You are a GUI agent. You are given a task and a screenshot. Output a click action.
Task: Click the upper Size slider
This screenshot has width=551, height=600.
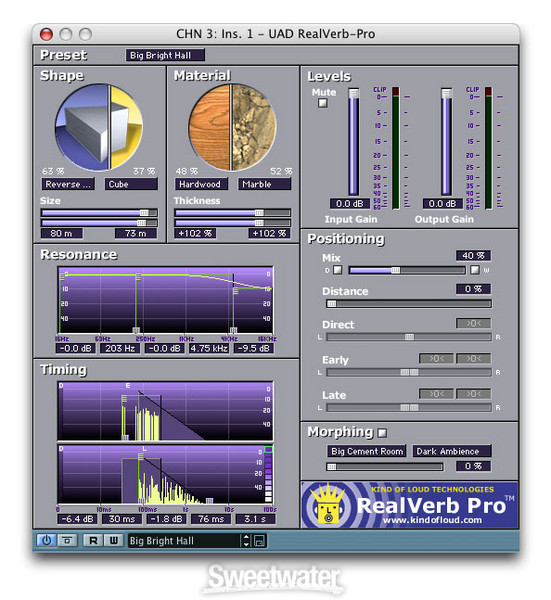[x=99, y=213]
